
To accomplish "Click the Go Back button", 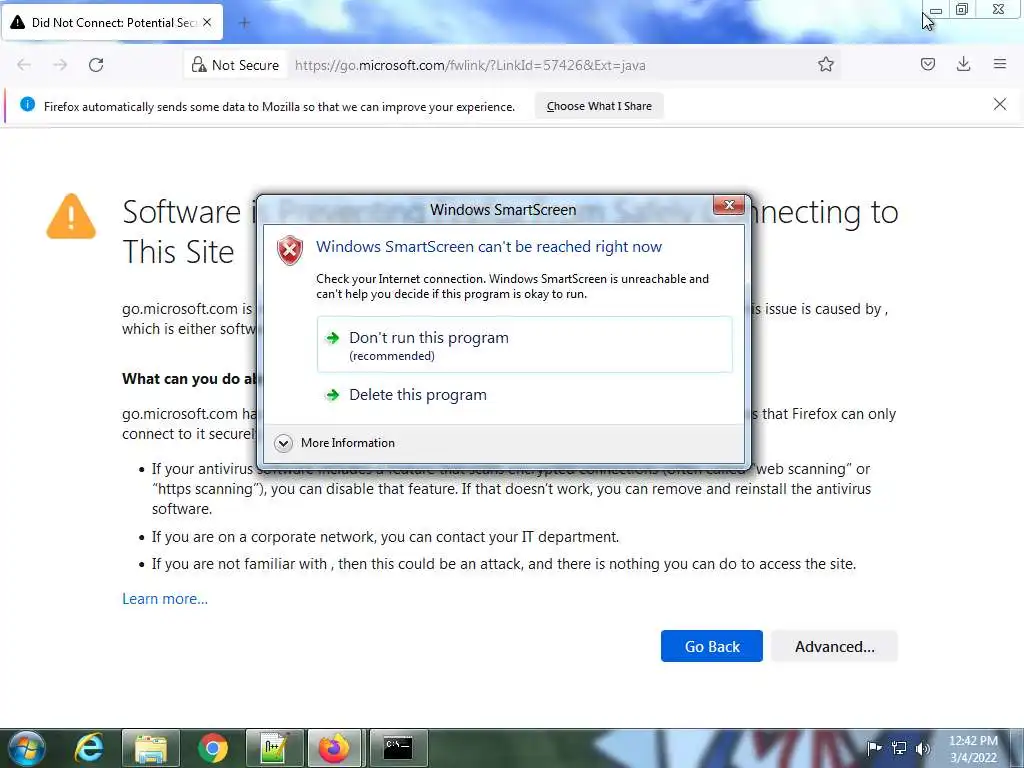I will click(712, 646).
